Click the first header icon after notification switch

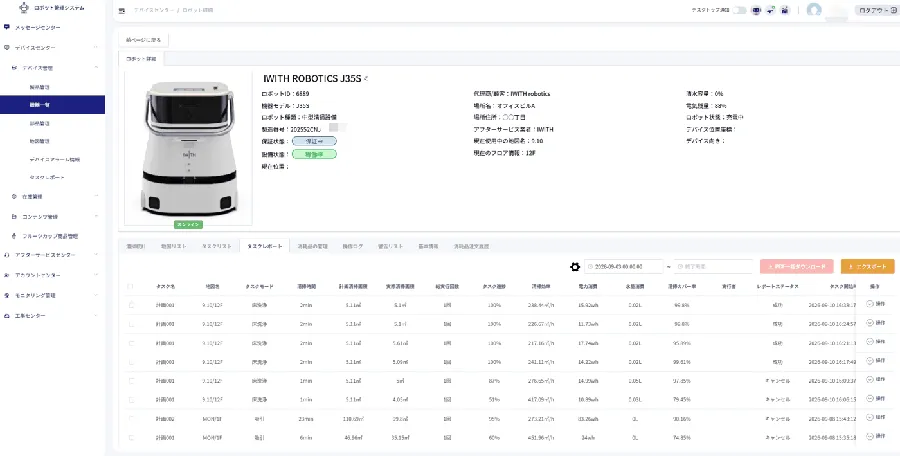point(756,10)
